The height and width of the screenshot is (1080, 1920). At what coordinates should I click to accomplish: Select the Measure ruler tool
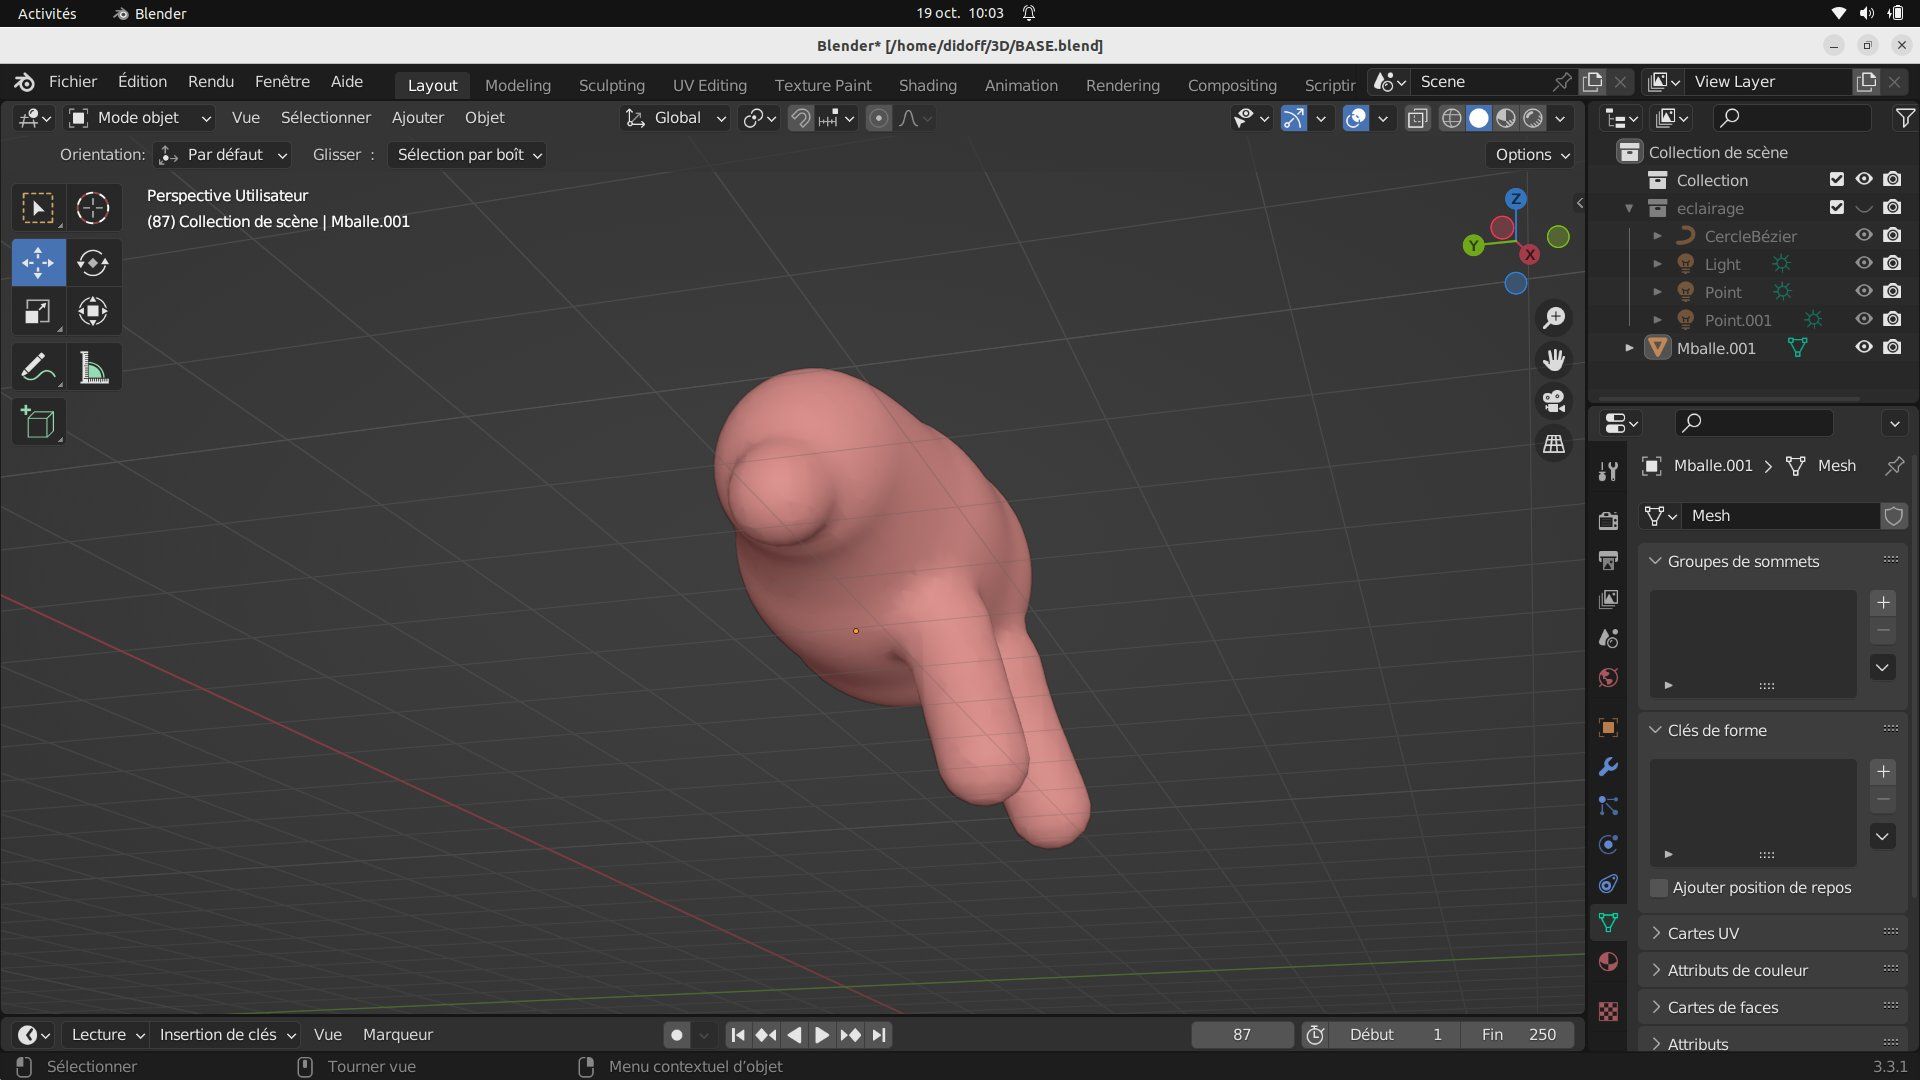tap(93, 368)
